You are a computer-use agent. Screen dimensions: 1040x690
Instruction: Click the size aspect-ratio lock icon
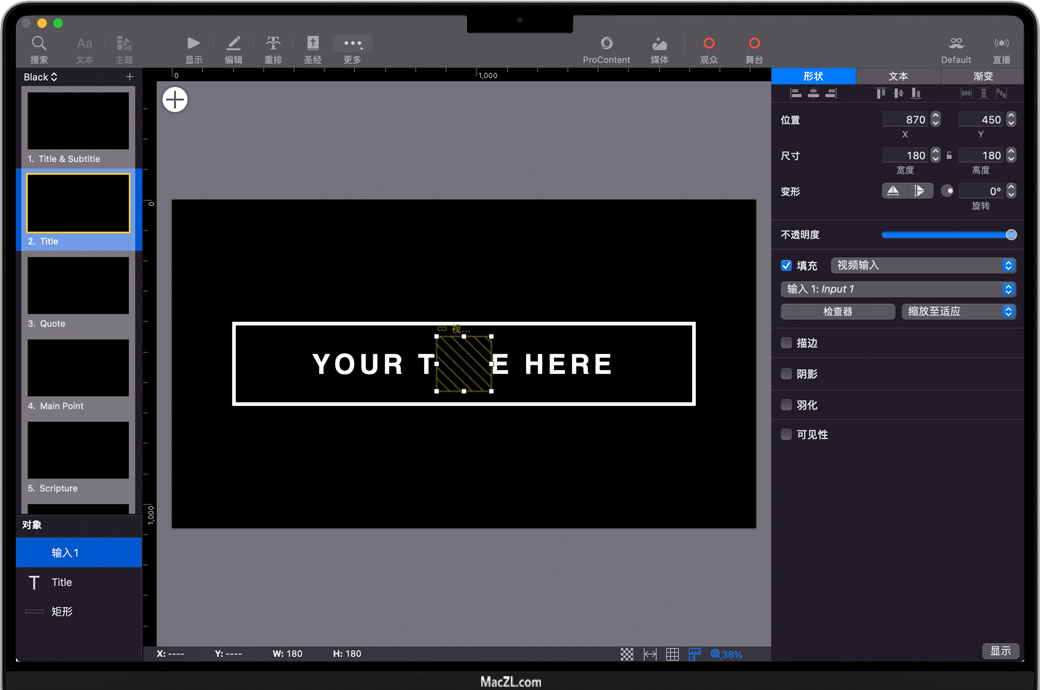(949, 156)
